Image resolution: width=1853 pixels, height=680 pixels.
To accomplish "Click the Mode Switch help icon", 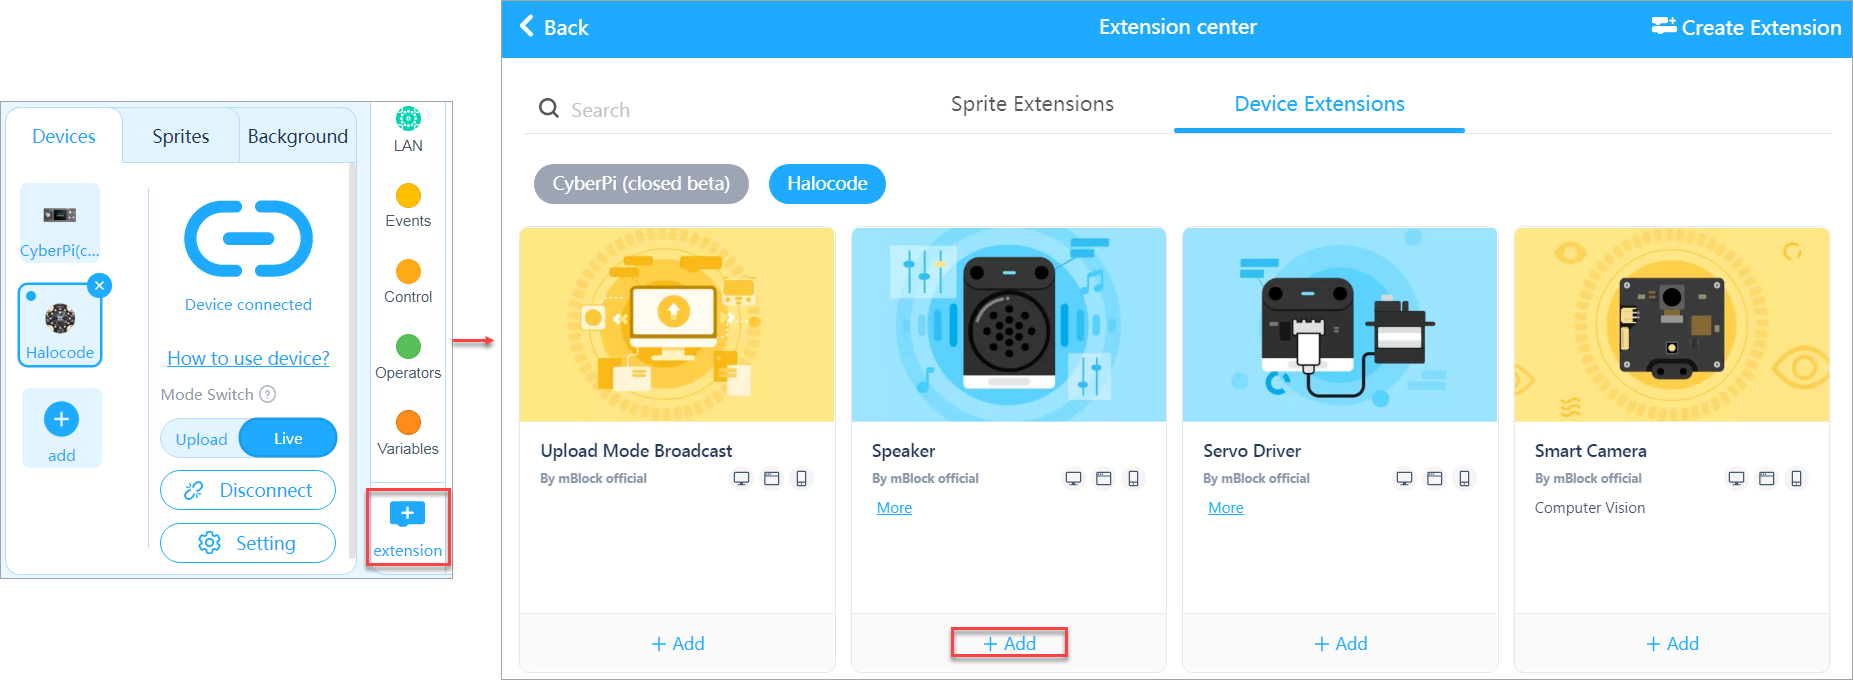I will click(x=268, y=395).
